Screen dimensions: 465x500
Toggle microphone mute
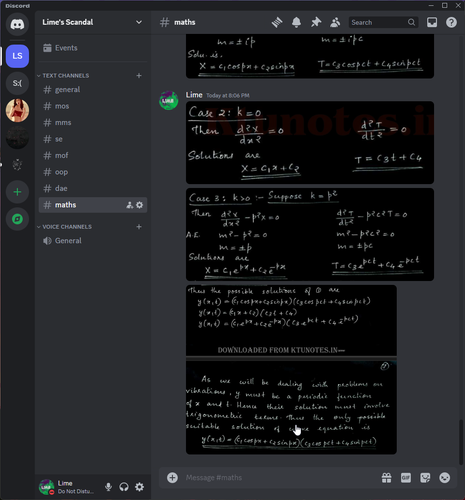pos(108,487)
